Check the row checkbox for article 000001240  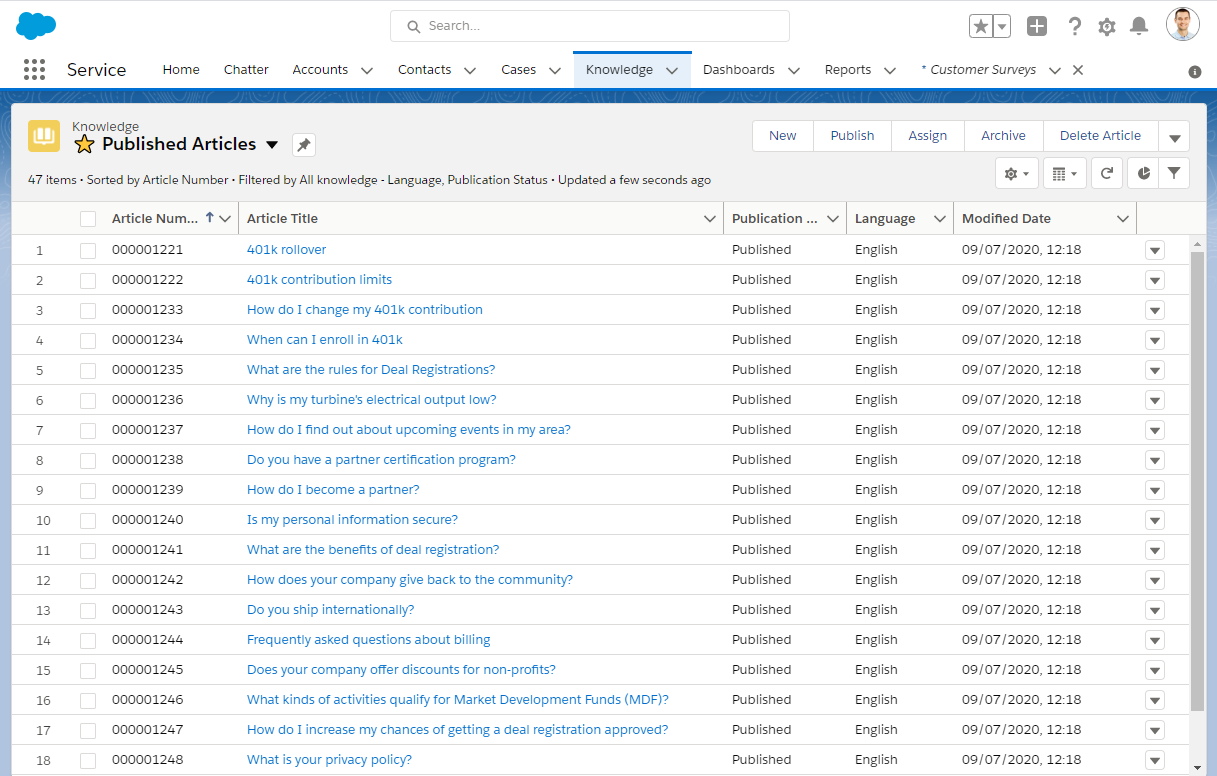pyautogui.click(x=87, y=519)
